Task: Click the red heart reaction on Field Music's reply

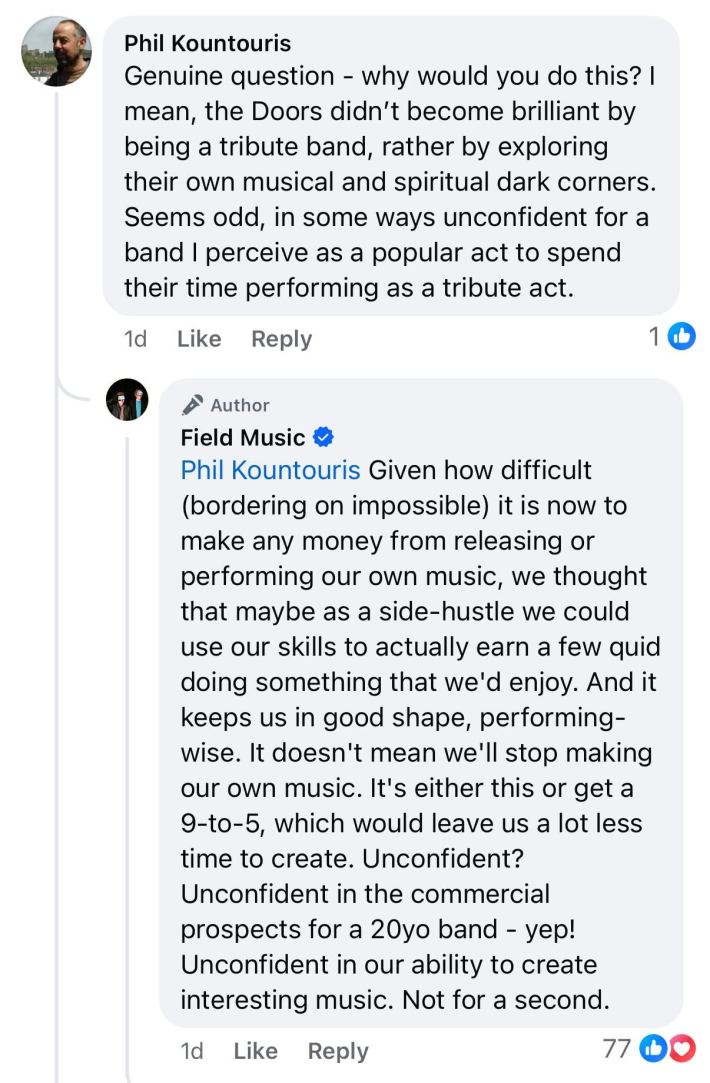Action: 682,1049
